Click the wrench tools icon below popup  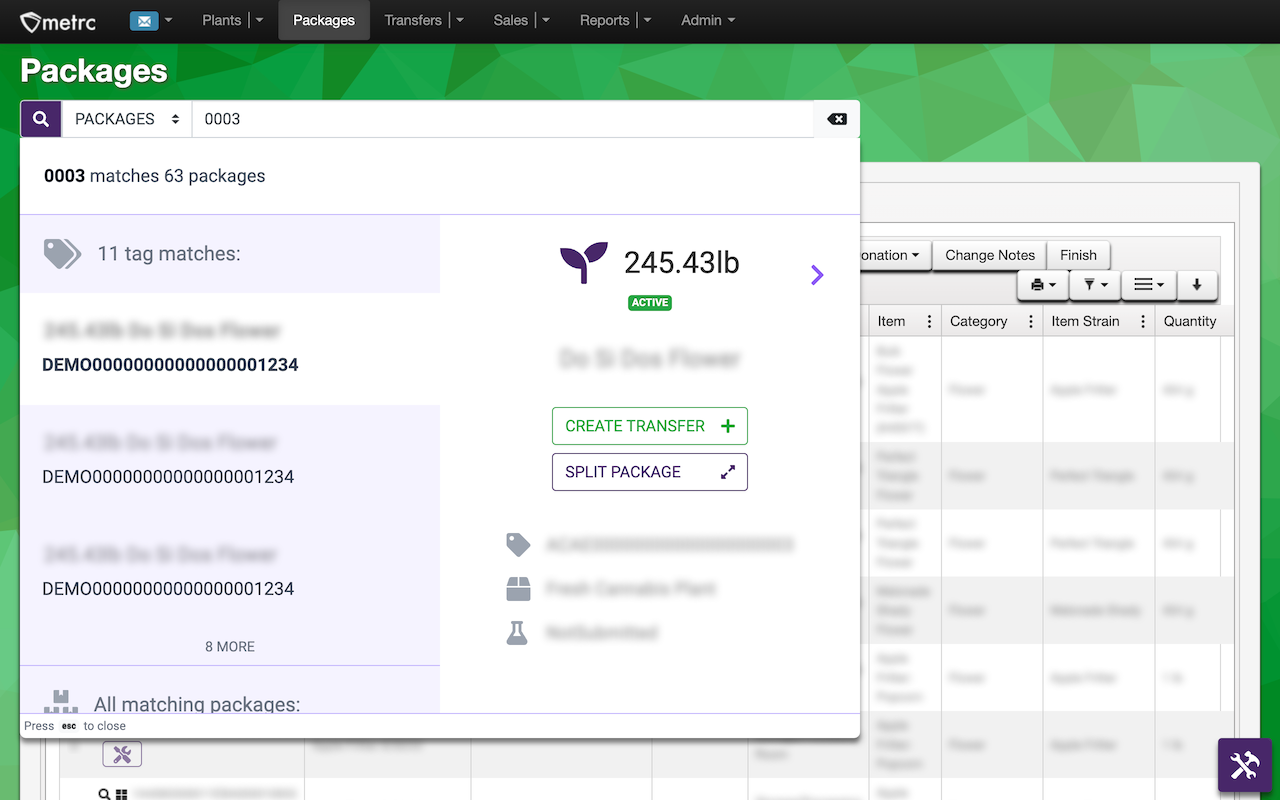(122, 755)
